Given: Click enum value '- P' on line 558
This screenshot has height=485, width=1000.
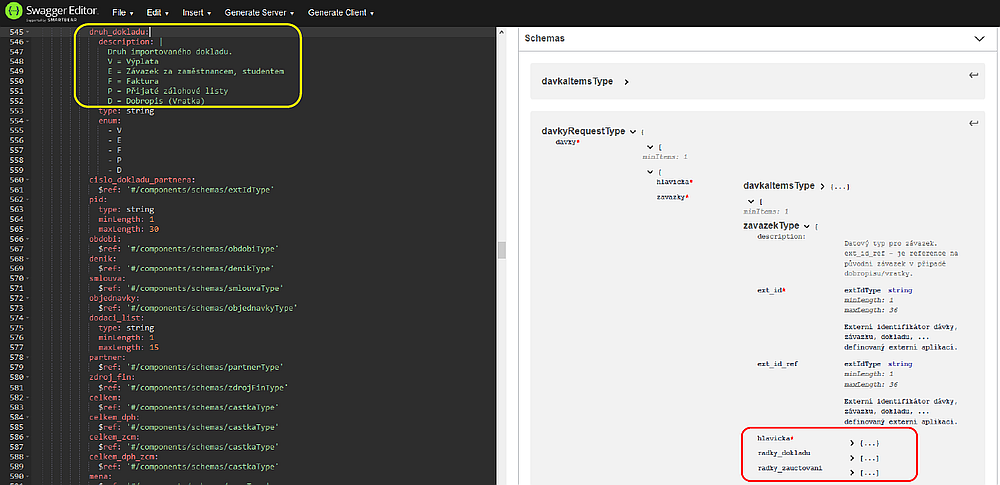Looking at the screenshot, I should (115, 160).
